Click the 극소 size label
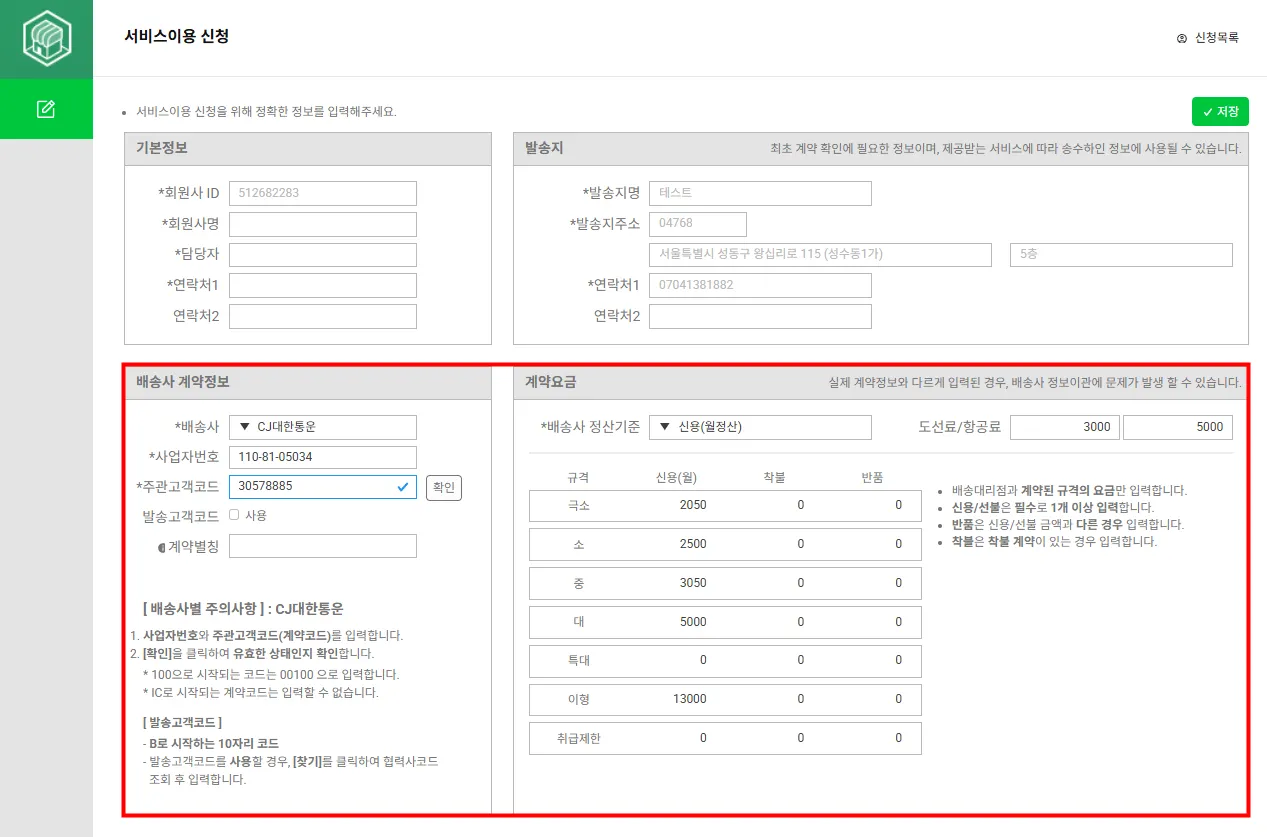The width and height of the screenshot is (1267, 837). (578, 505)
